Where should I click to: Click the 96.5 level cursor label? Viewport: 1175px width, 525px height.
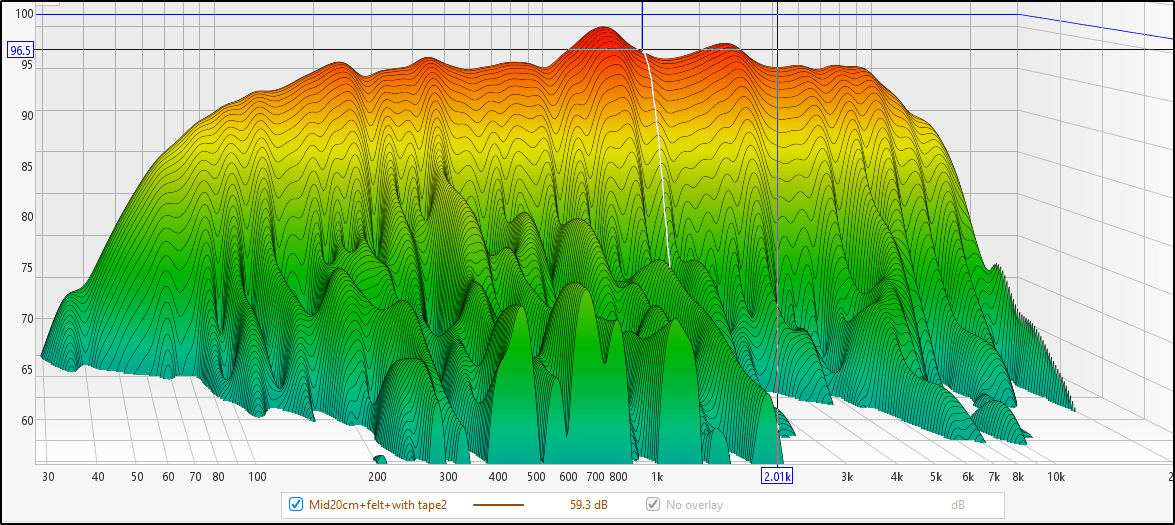19,51
